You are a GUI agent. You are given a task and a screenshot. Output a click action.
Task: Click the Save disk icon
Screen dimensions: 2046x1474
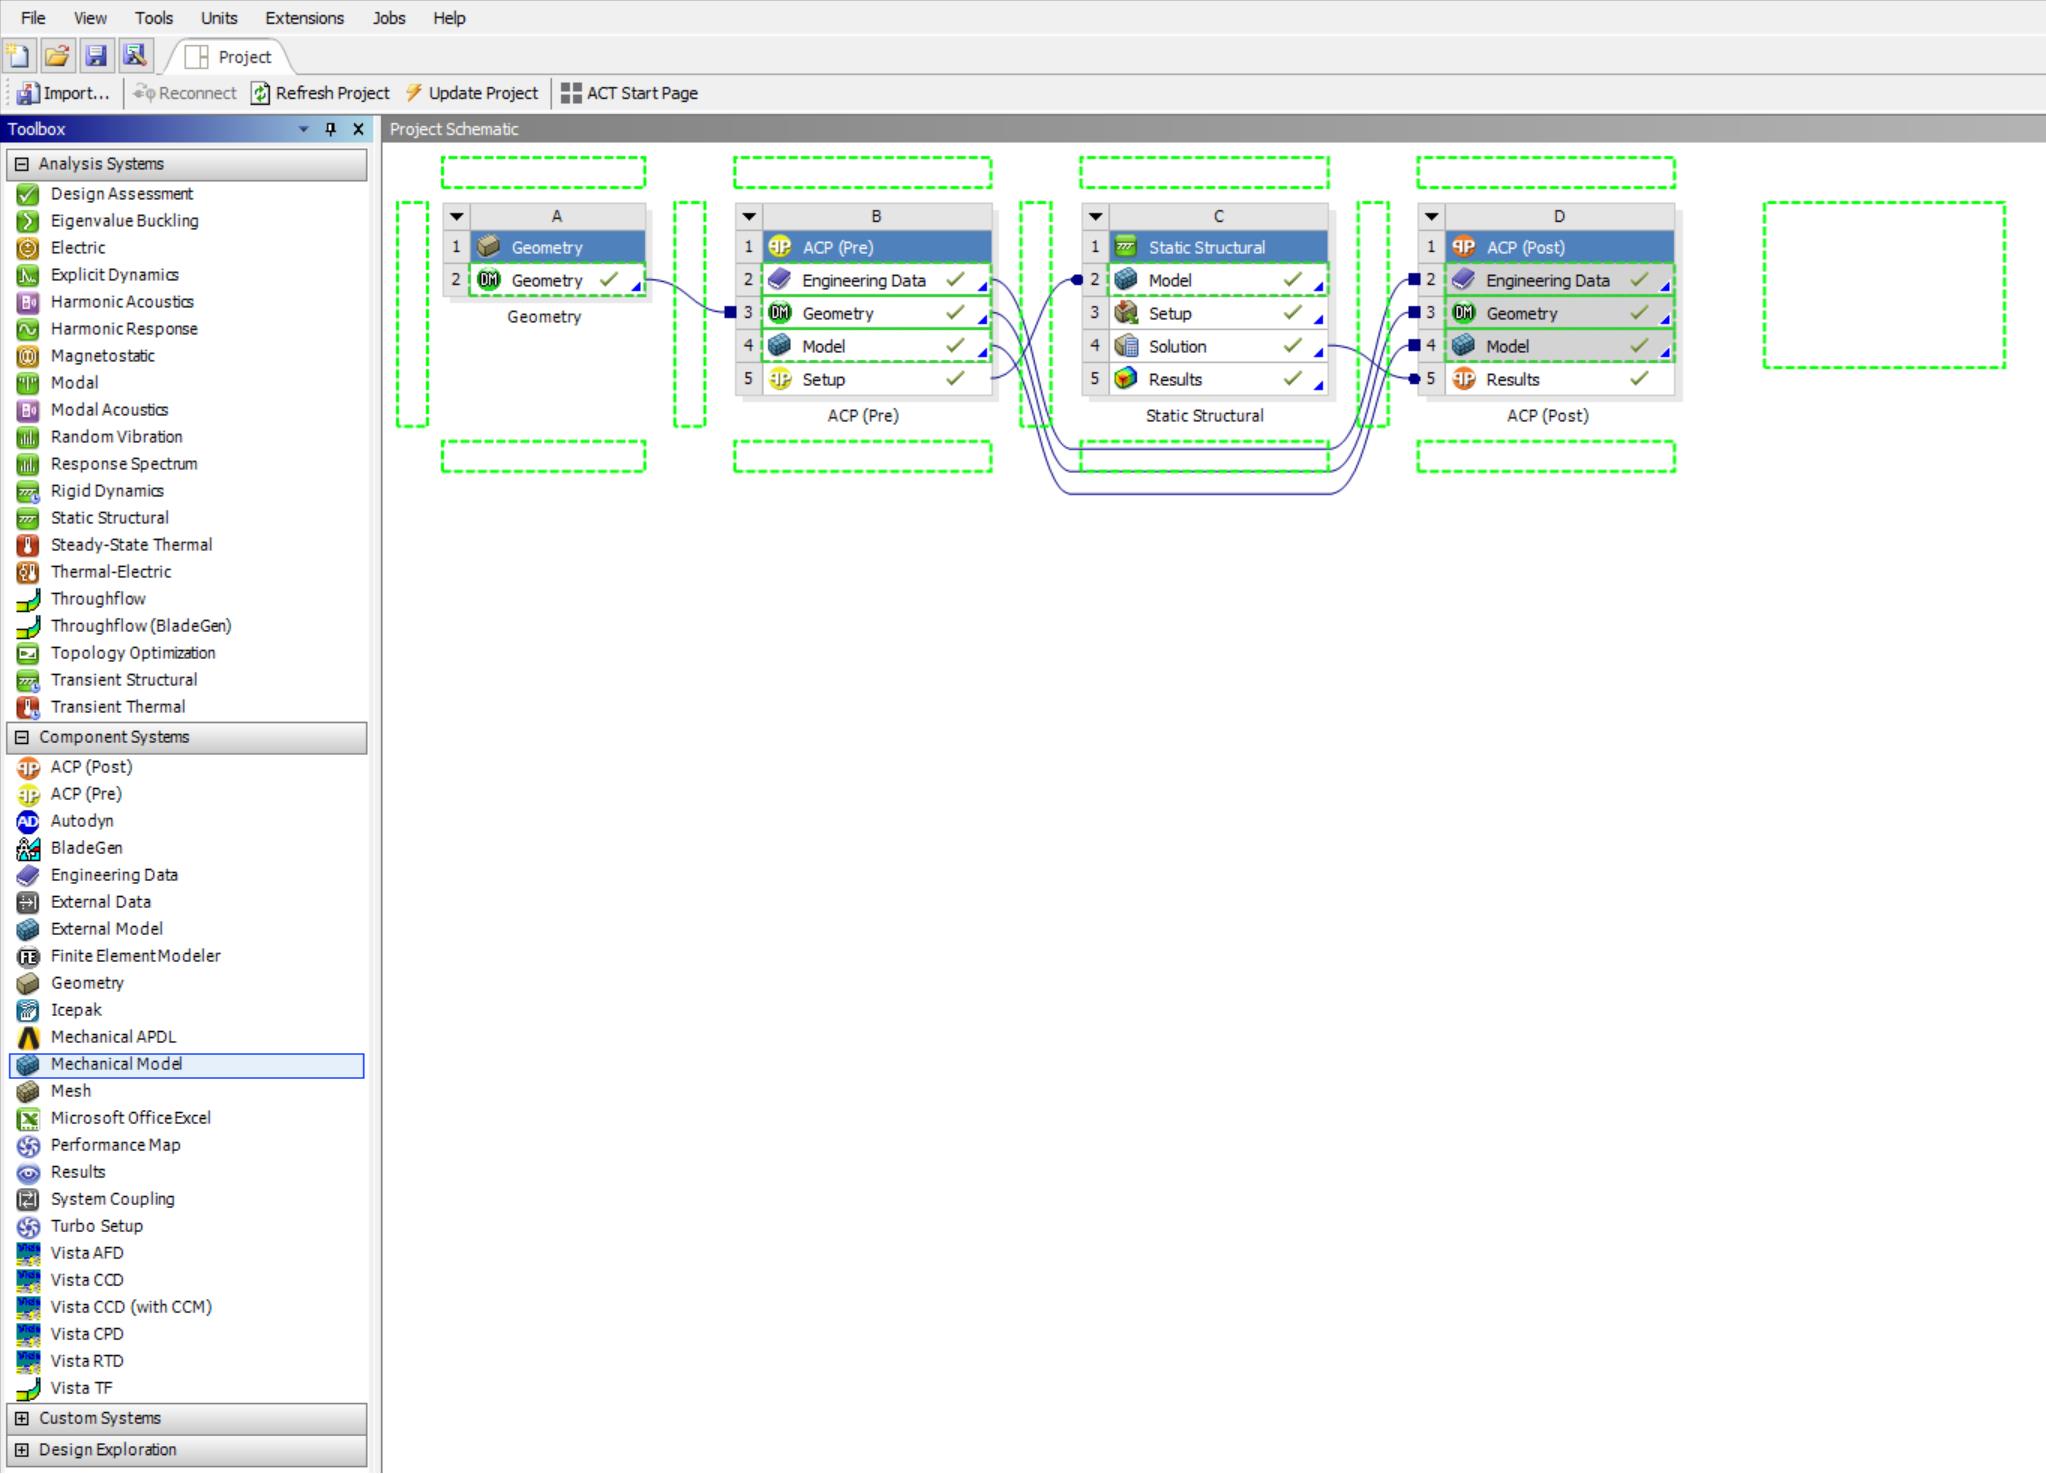click(x=96, y=56)
